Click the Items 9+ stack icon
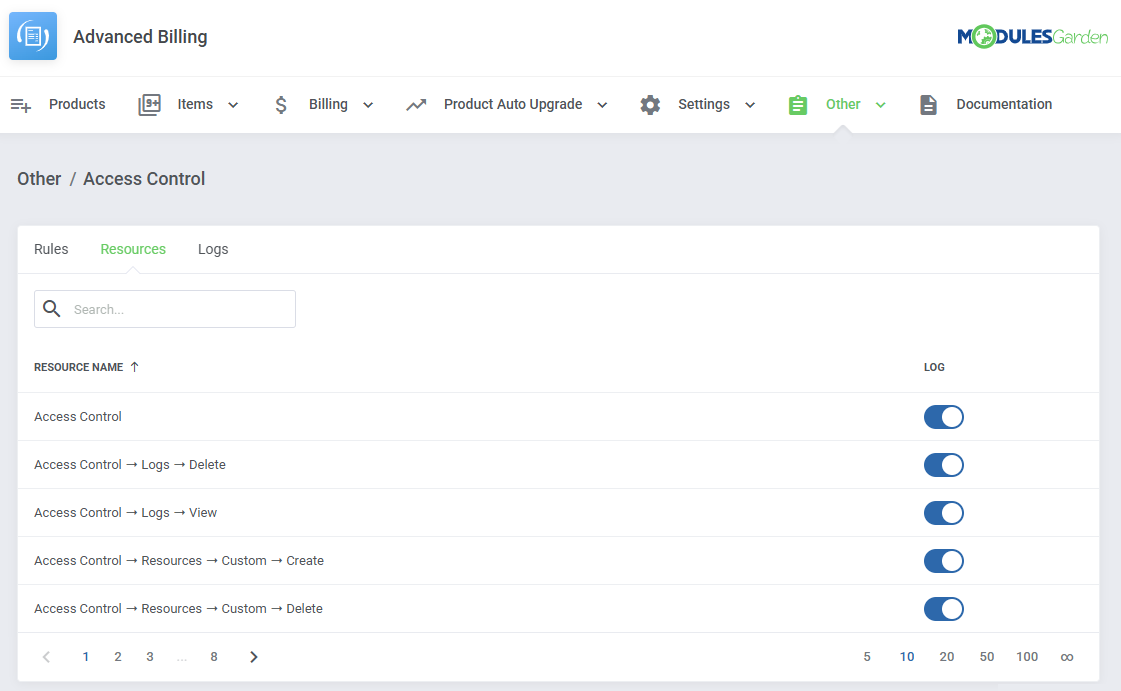The width and height of the screenshot is (1121, 691). coord(149,105)
